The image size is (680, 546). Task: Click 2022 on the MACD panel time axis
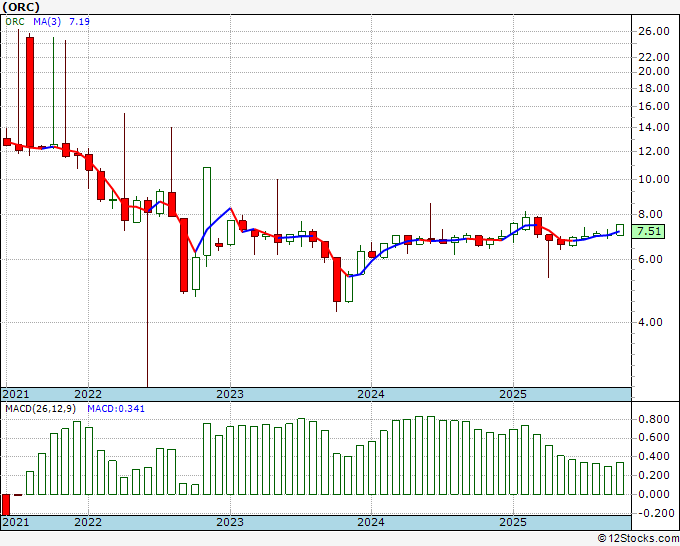[88, 522]
